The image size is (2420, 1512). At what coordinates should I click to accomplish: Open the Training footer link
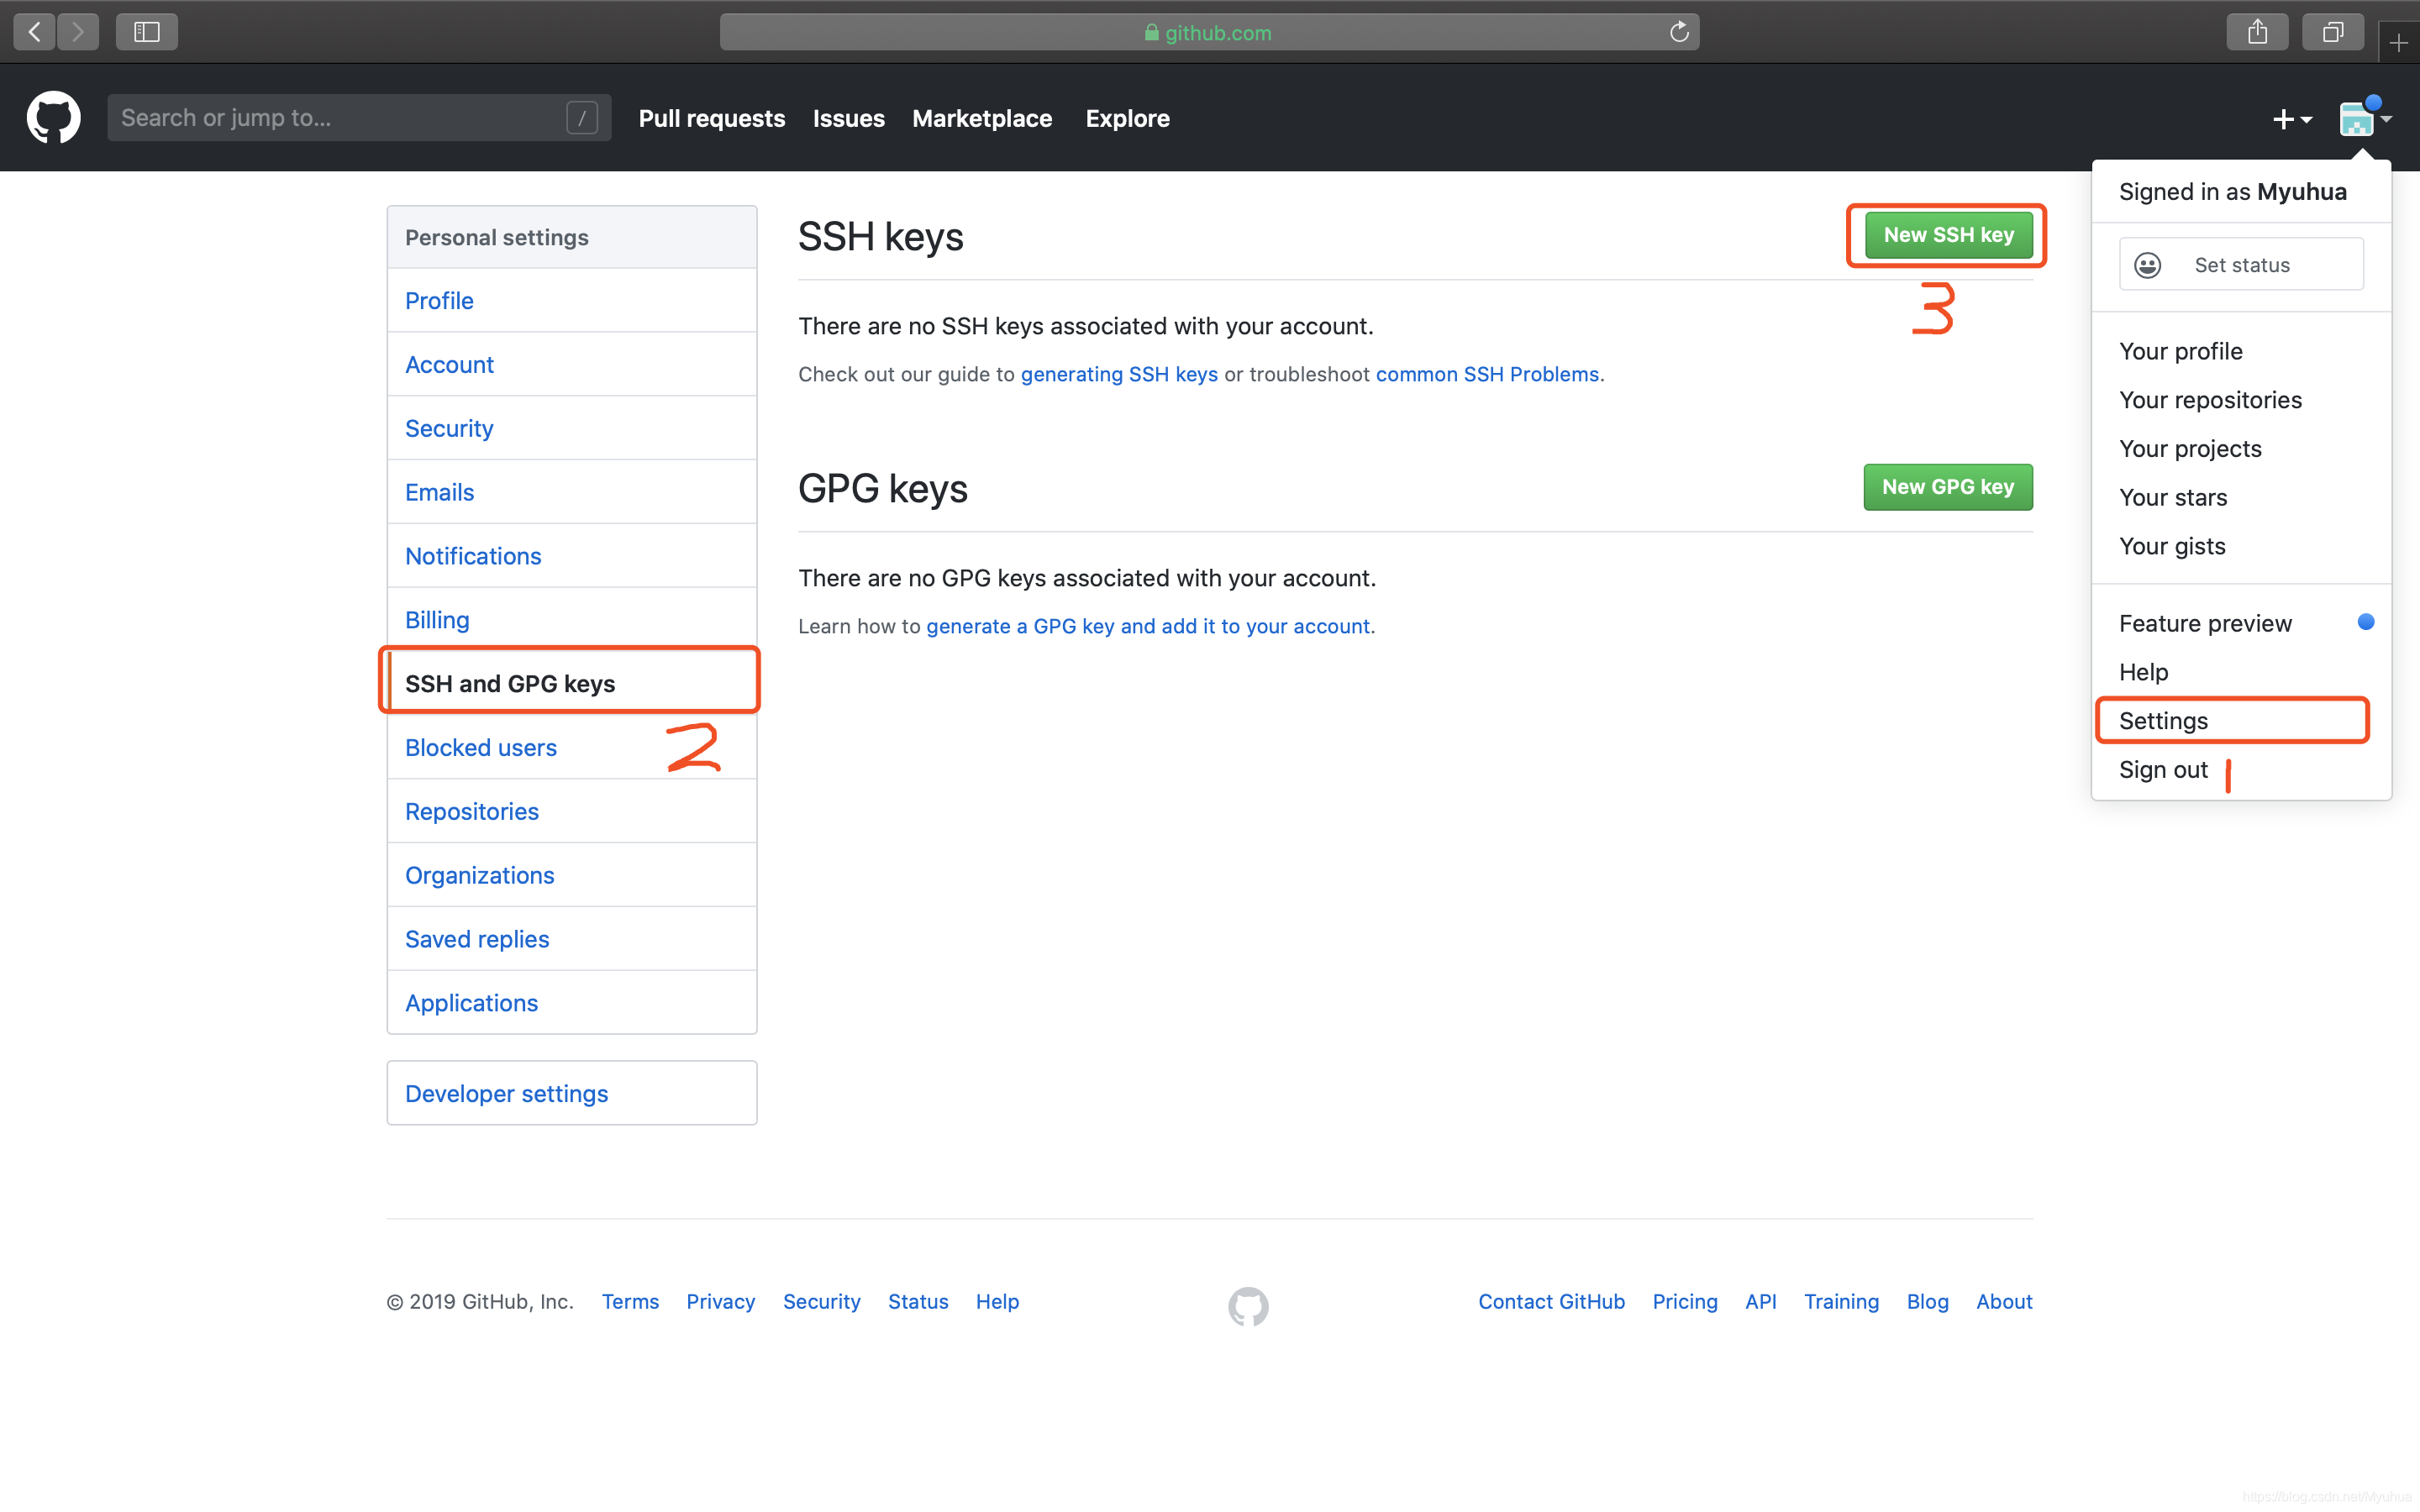(1841, 1301)
